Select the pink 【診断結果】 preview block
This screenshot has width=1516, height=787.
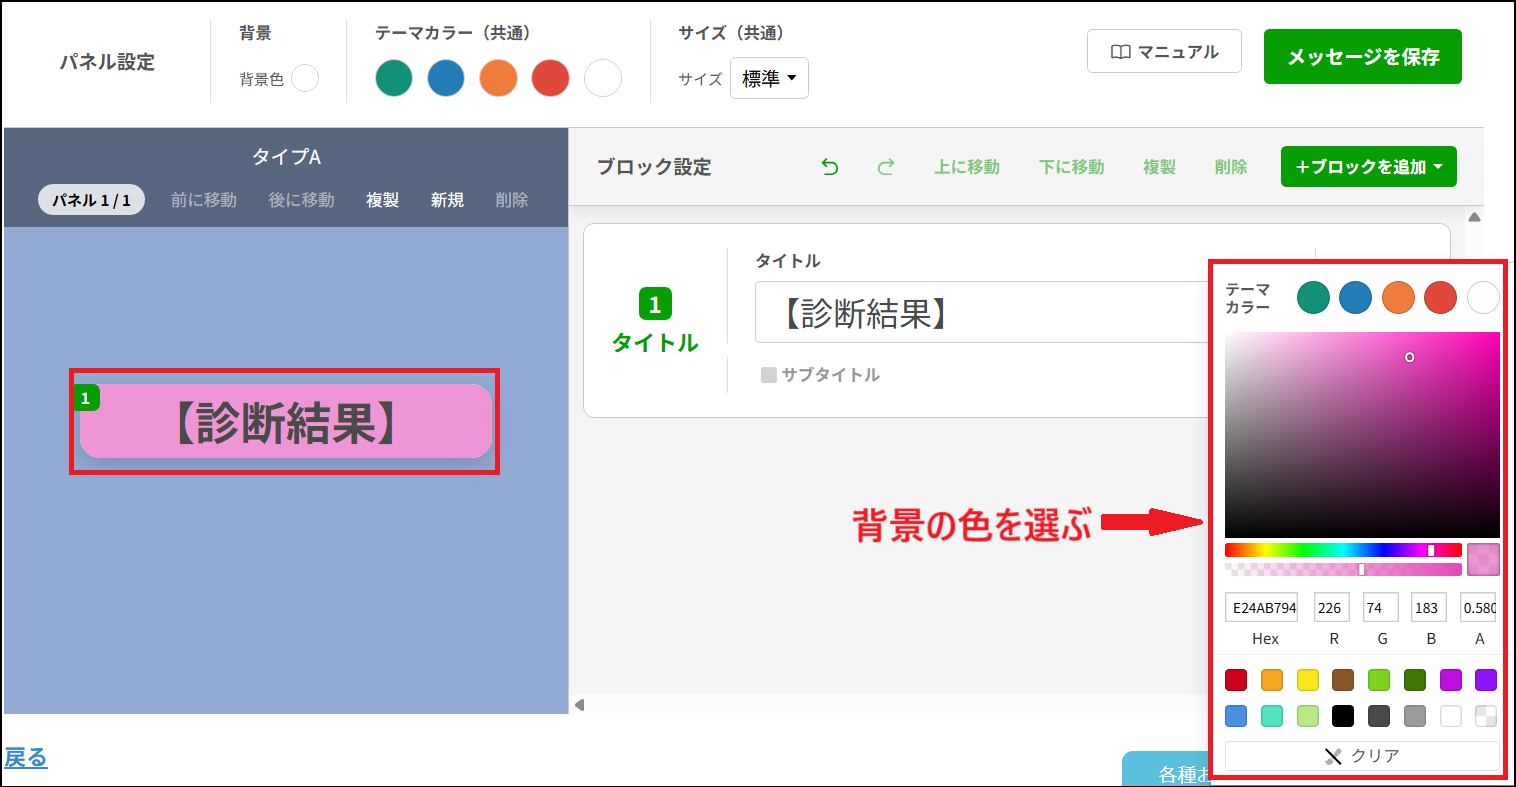coord(286,421)
